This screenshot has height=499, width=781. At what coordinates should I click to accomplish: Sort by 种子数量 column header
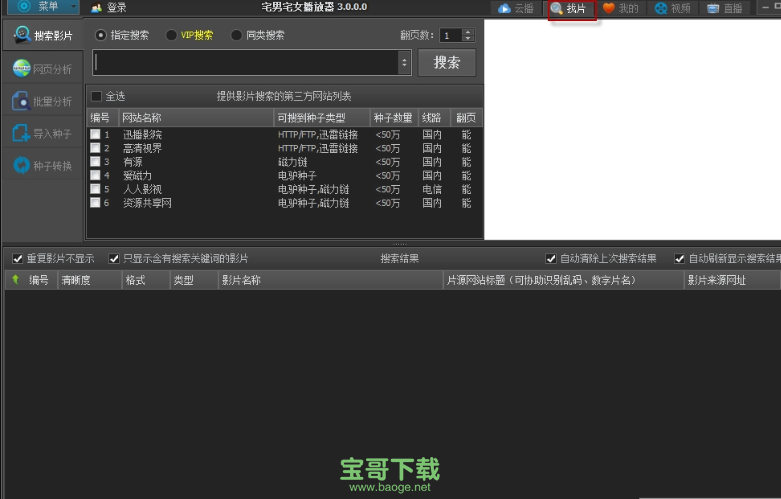pos(394,118)
